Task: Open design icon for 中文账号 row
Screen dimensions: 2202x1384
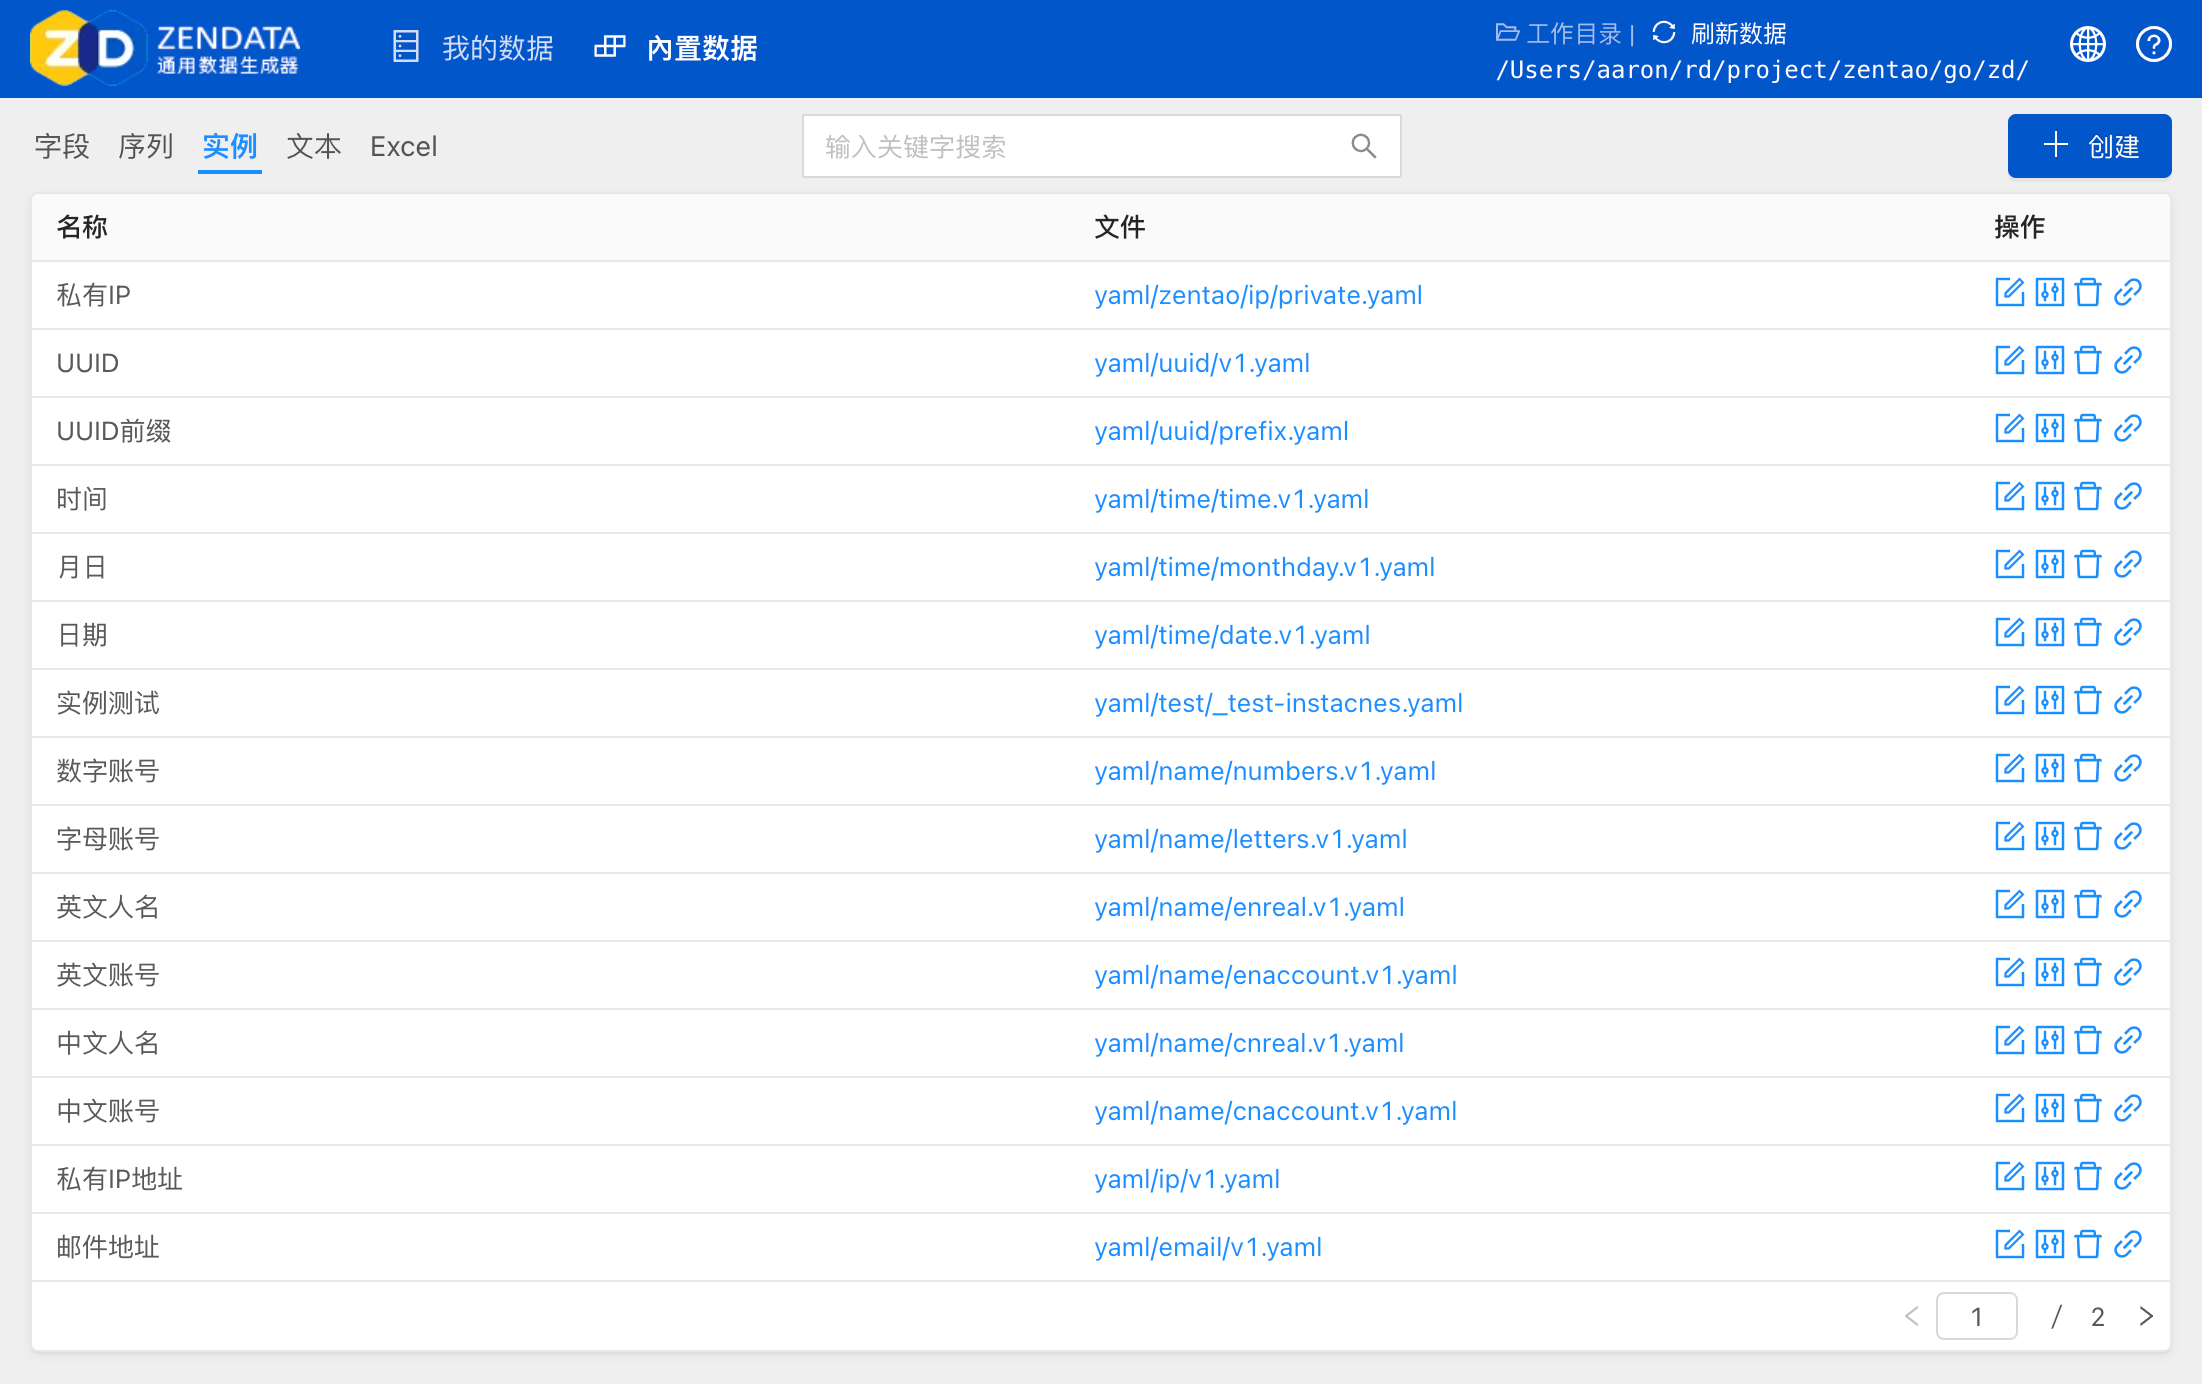Action: pyautogui.click(x=2049, y=1108)
